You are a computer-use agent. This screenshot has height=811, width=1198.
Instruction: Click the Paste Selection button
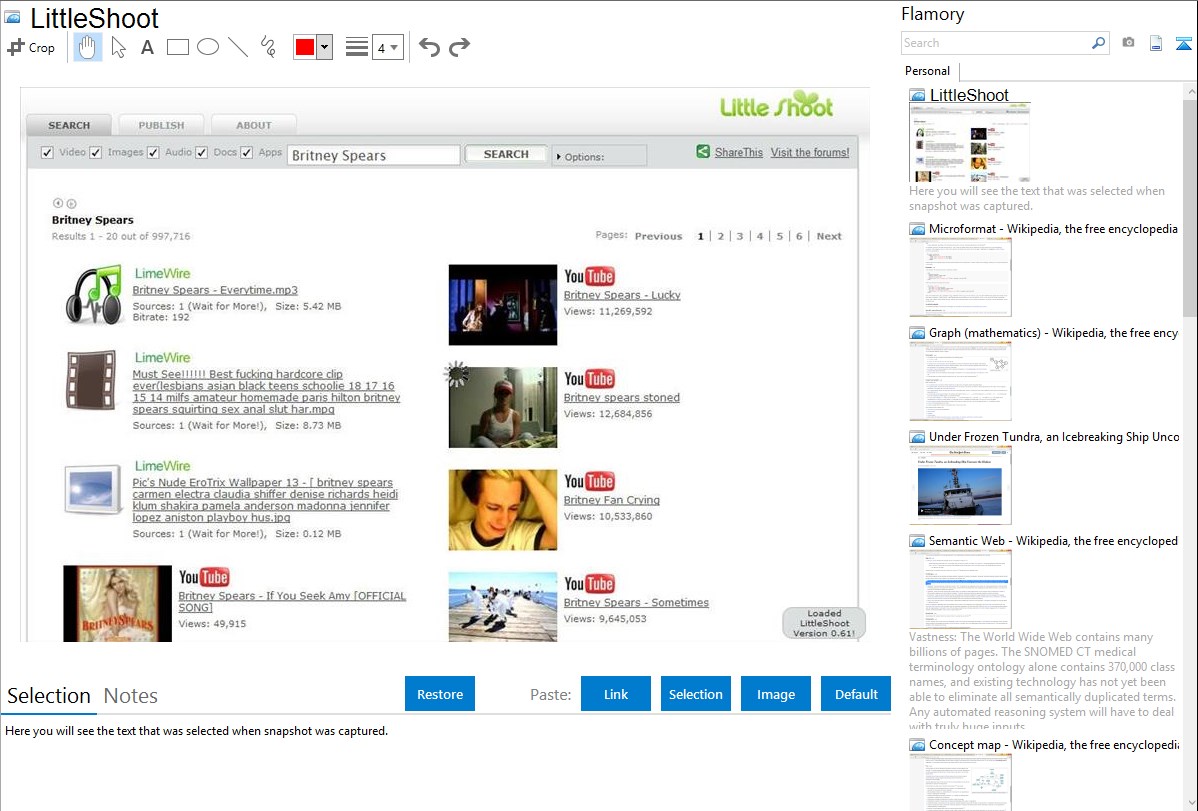pyautogui.click(x=695, y=694)
